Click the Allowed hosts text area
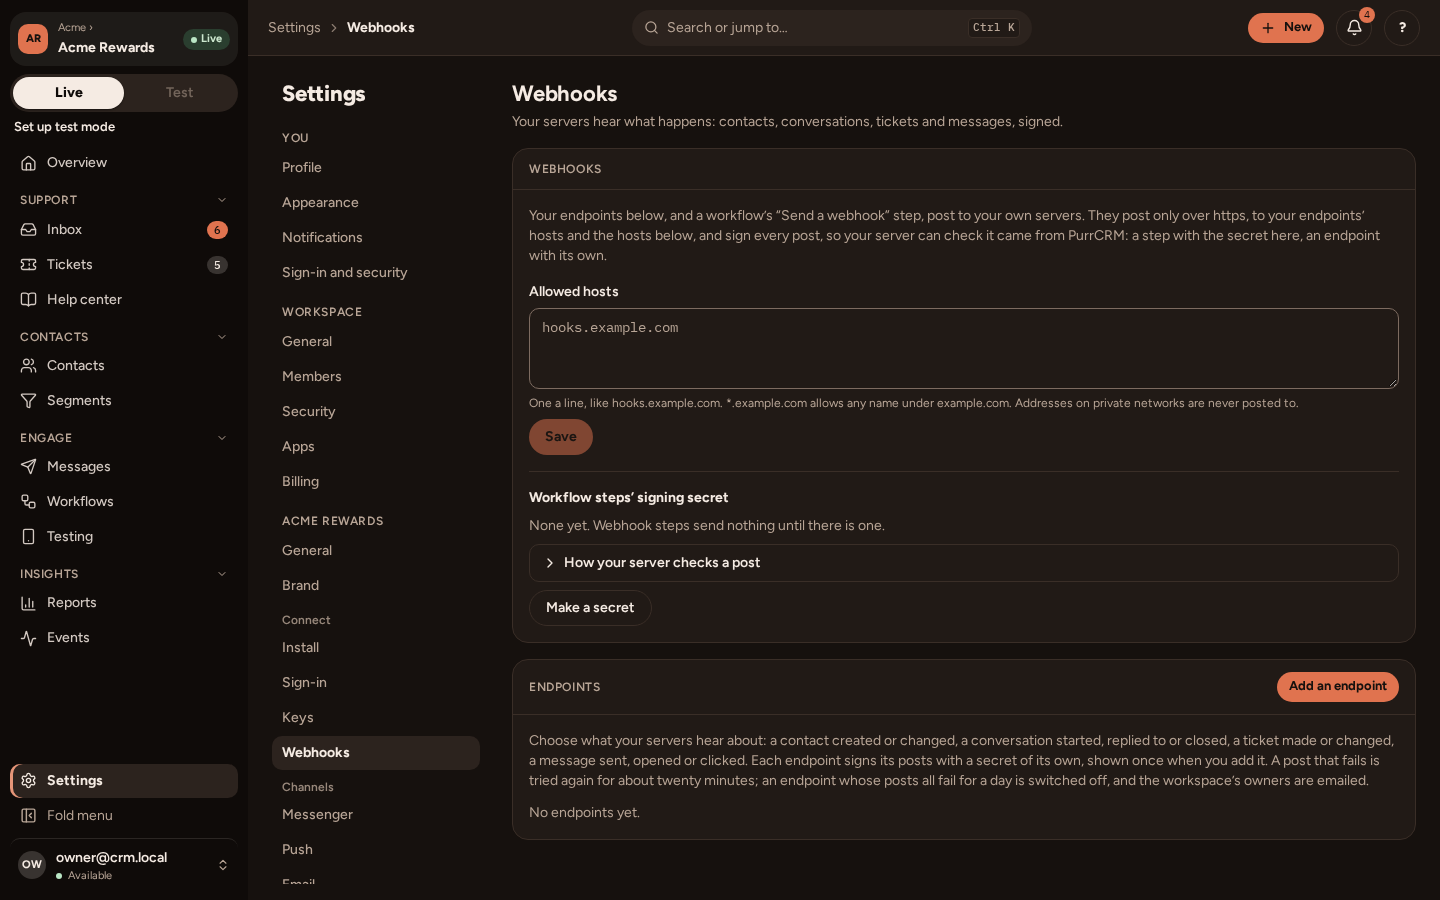1440x900 pixels. [x=963, y=348]
